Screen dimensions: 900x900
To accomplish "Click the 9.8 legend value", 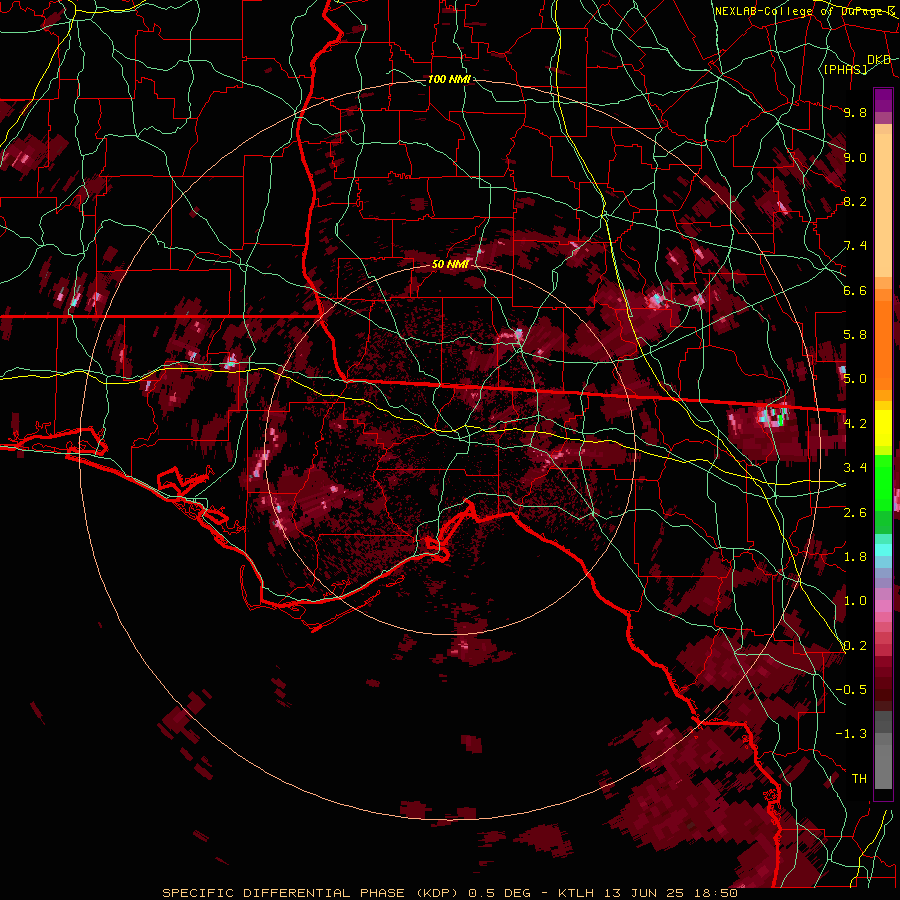I will tap(855, 112).
